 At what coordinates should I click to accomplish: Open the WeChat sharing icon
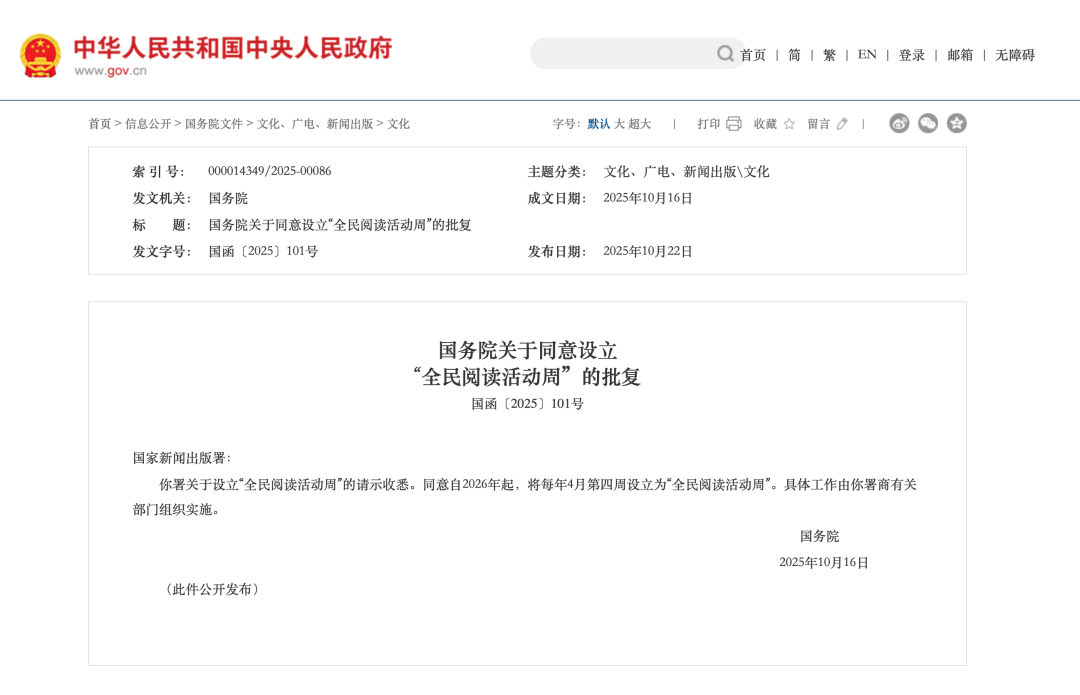coord(928,123)
